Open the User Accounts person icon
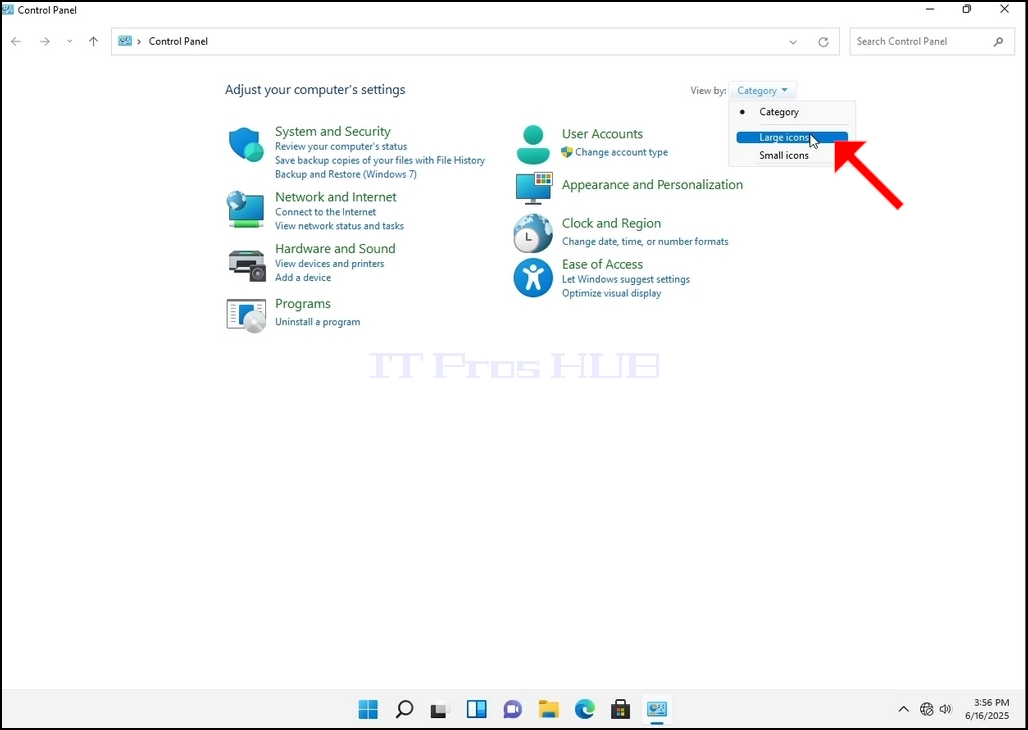This screenshot has height=730, width=1028. tap(533, 144)
